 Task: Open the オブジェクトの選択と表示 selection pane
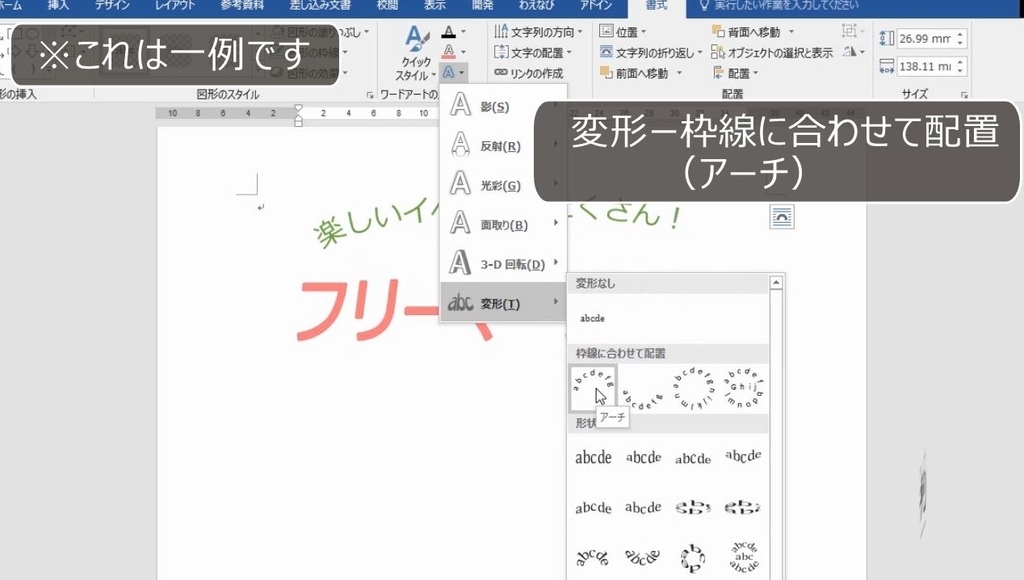click(x=772, y=52)
